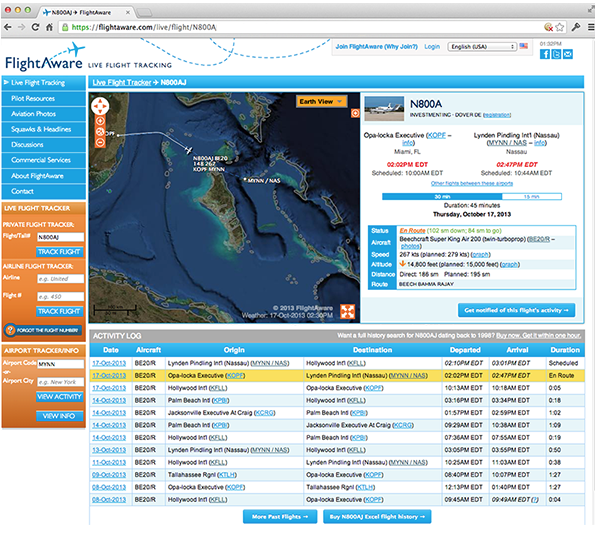Zoom out on the flight map
The width and height of the screenshot is (595, 544).
100,143
